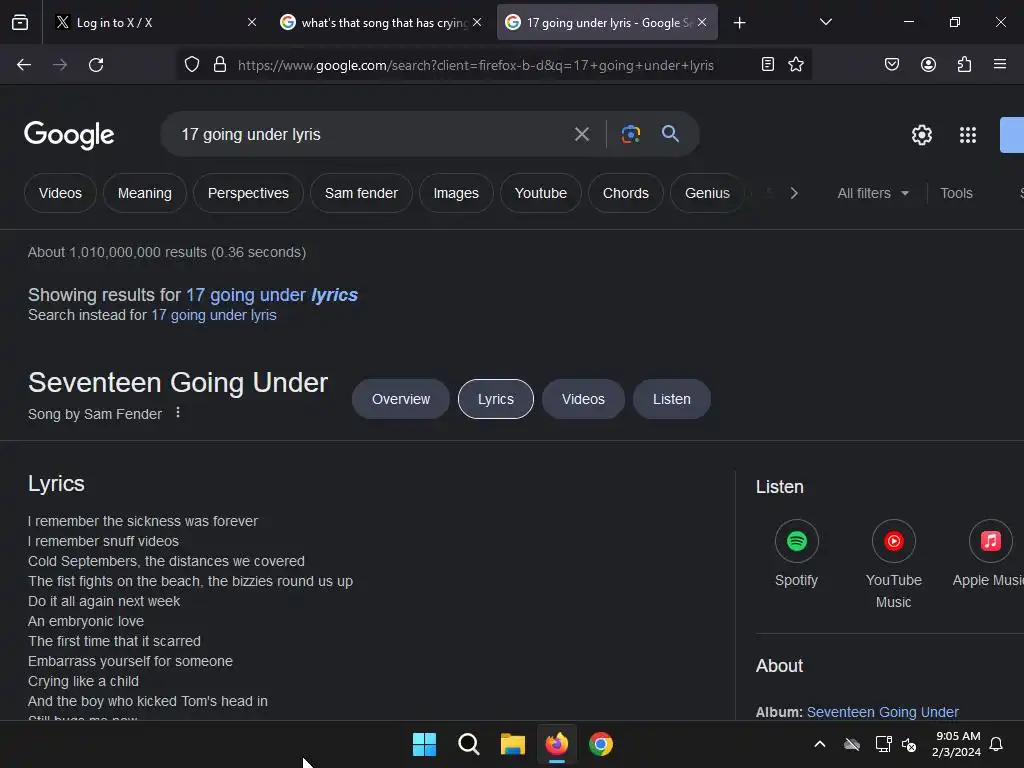Close the Log in to X tab
The image size is (1024, 768).
click(252, 22)
